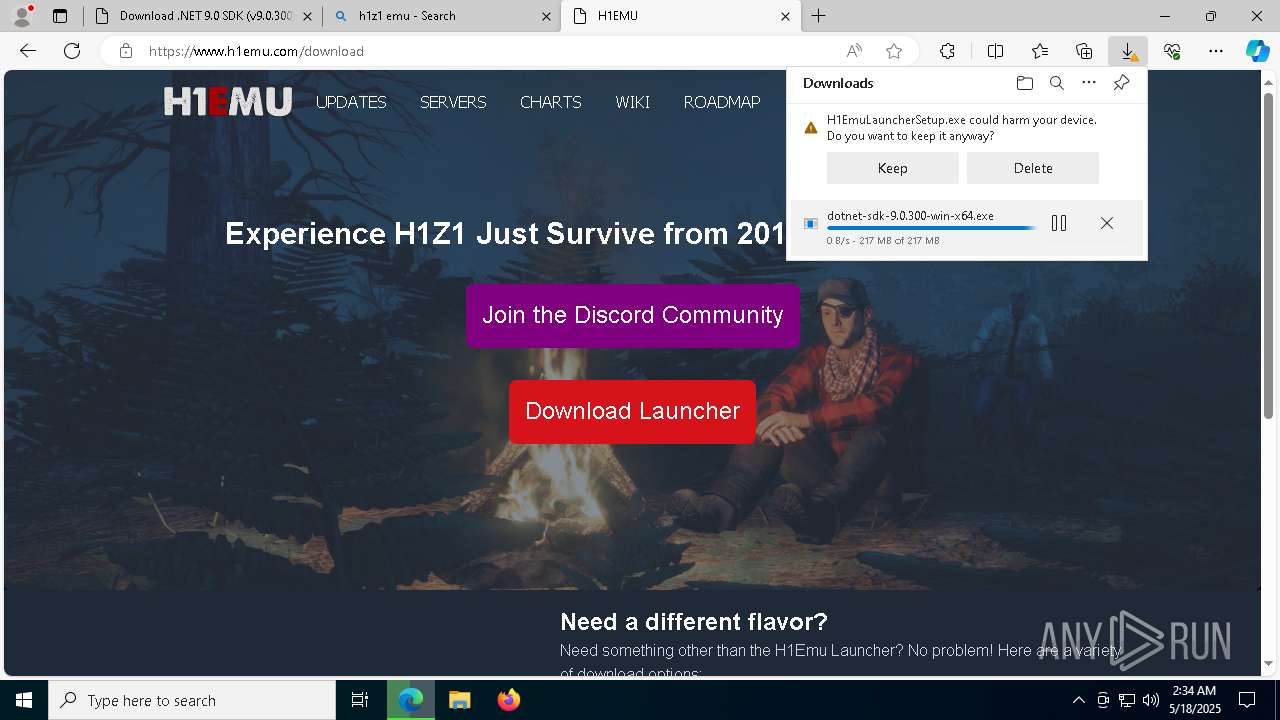Pause dotnet-sdk download
The height and width of the screenshot is (720, 1280).
(x=1059, y=223)
